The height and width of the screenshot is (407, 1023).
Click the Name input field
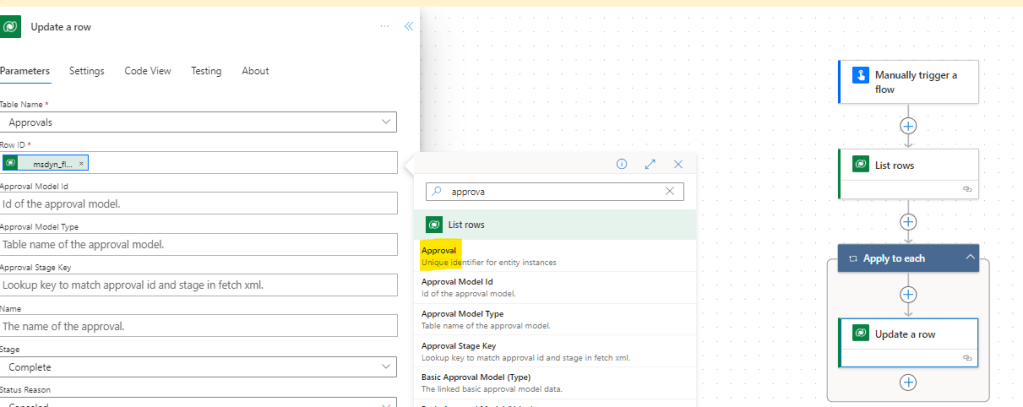(198, 325)
